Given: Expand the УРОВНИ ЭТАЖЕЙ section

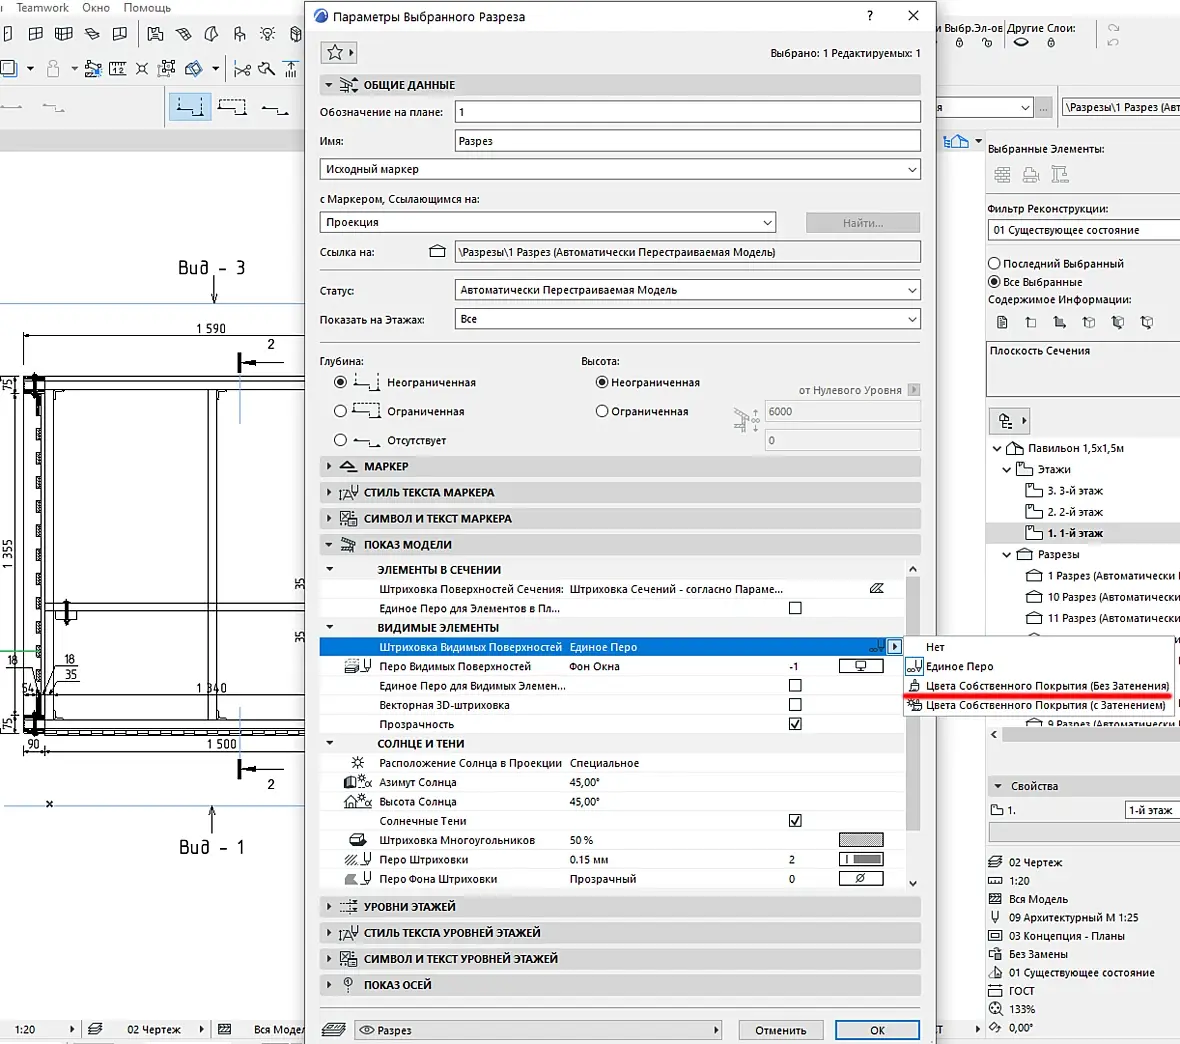Looking at the screenshot, I should click(620, 906).
